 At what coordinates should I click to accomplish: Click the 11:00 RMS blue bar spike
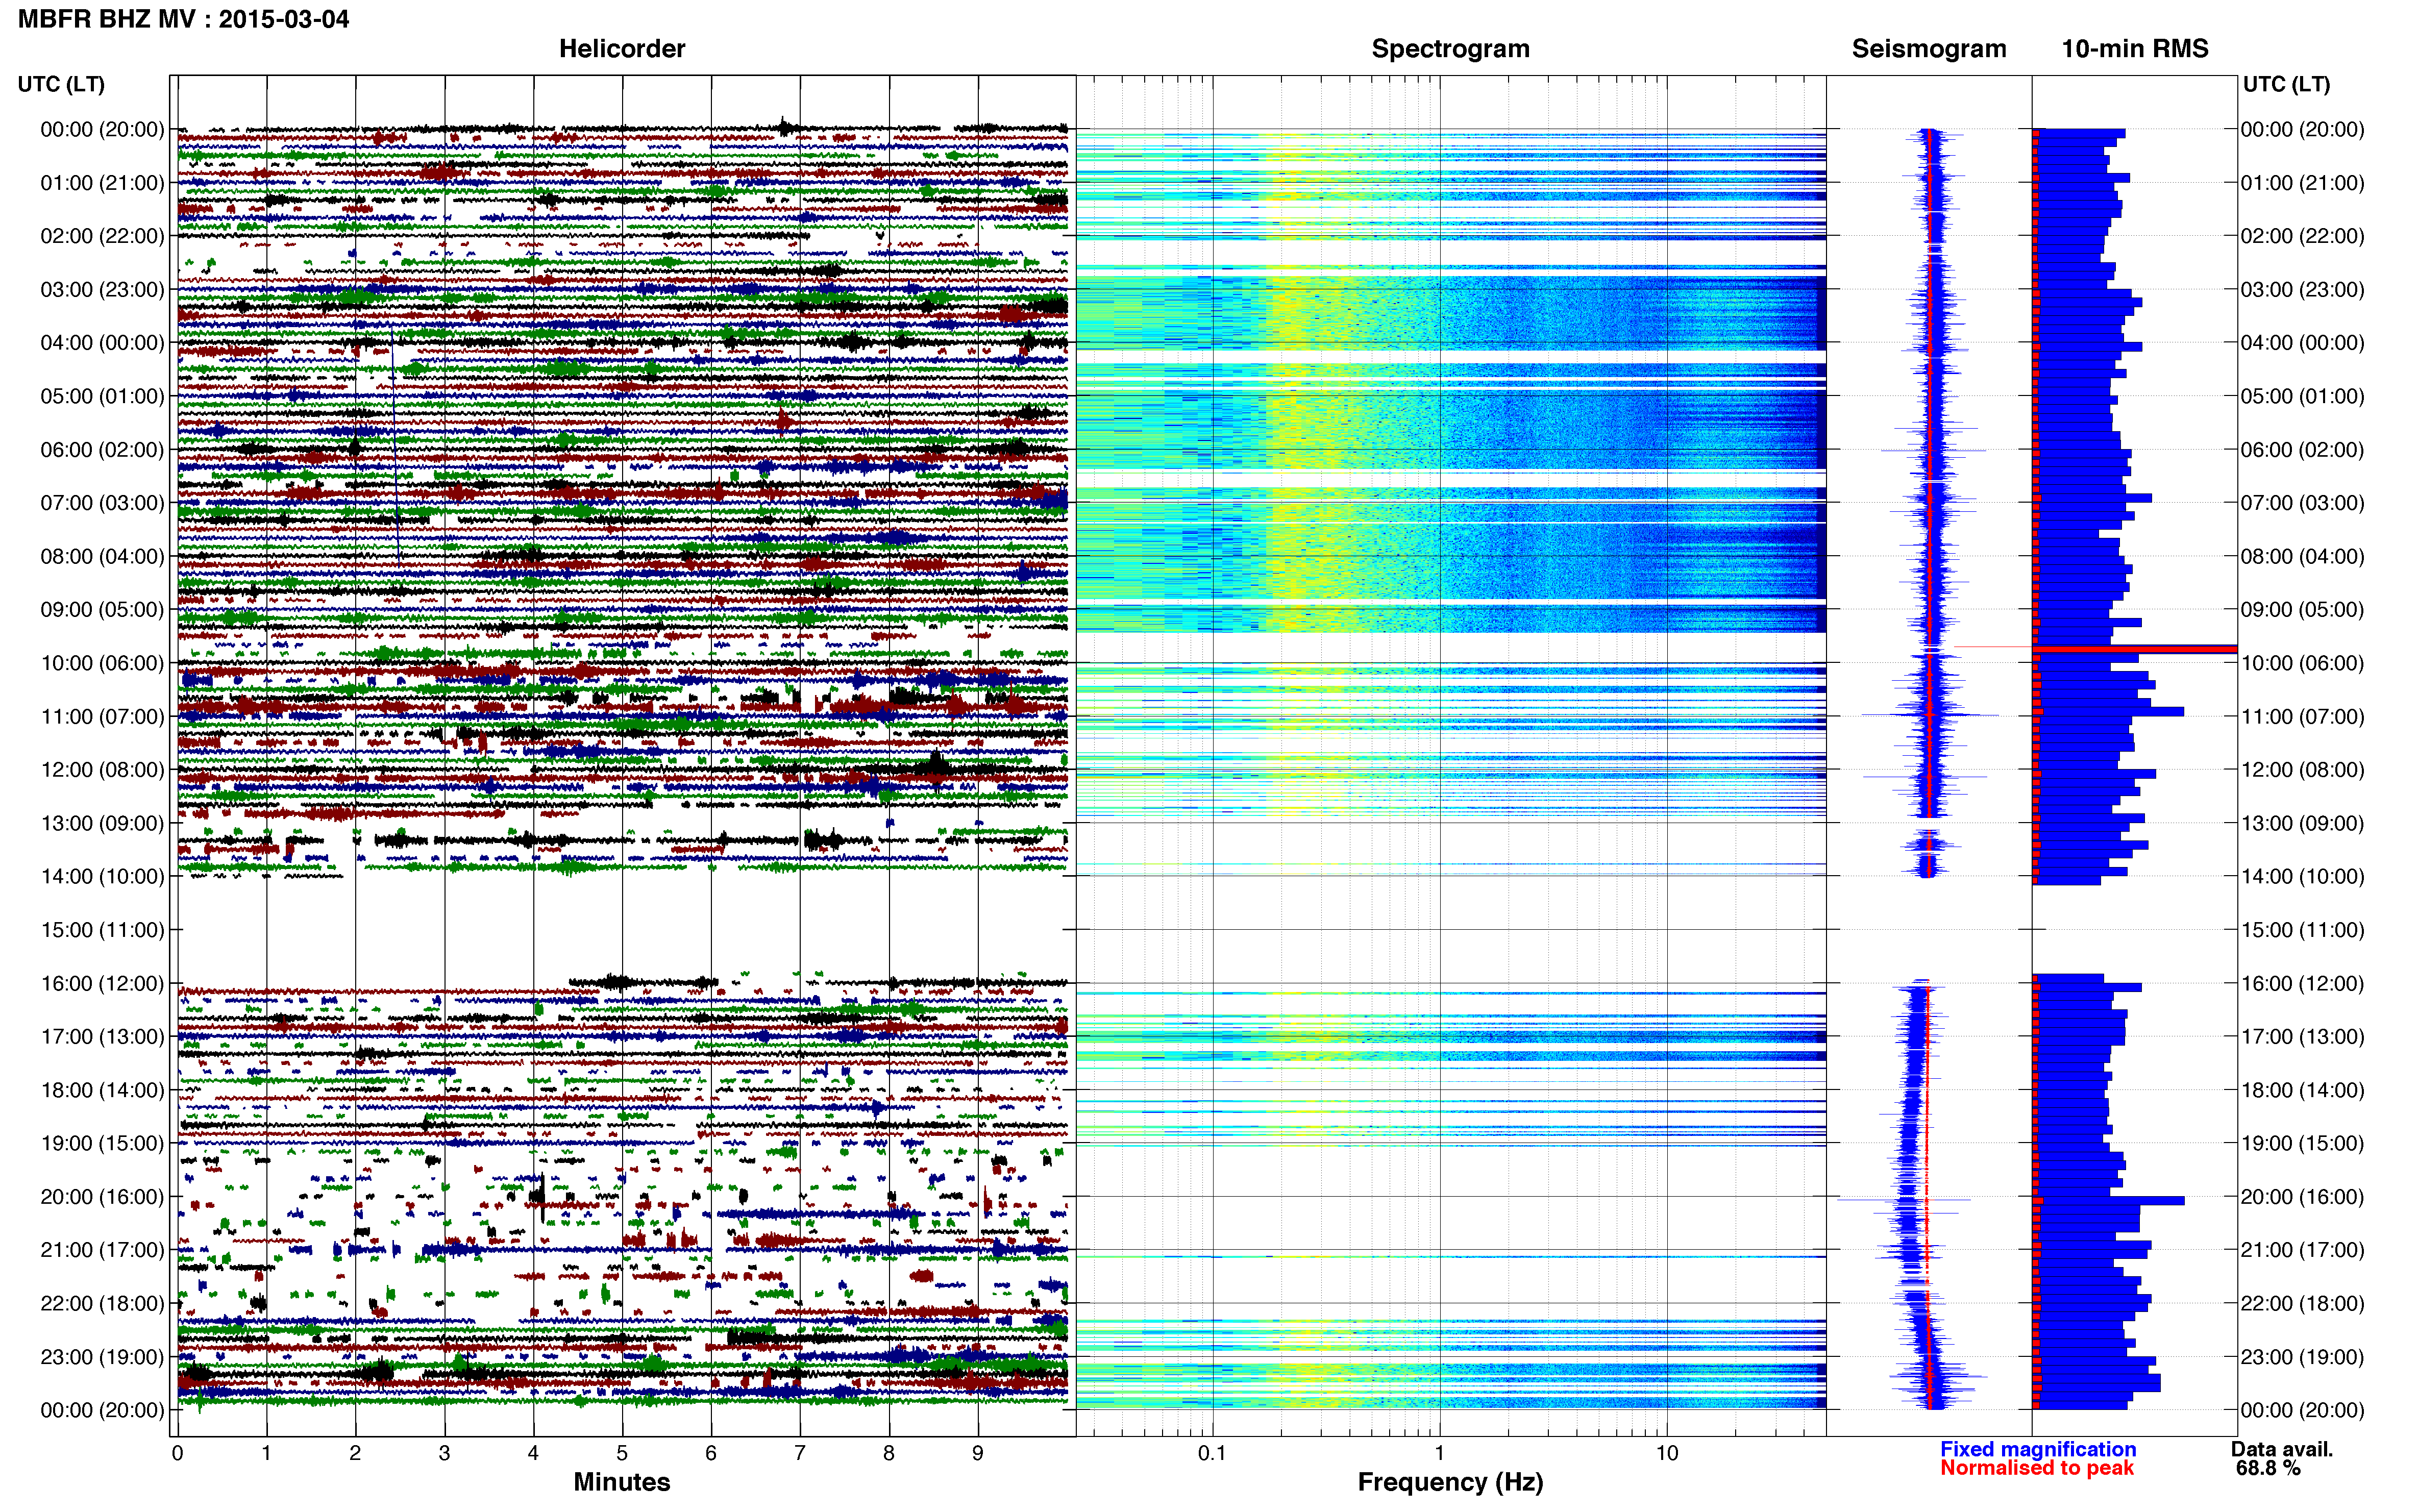click(2109, 712)
